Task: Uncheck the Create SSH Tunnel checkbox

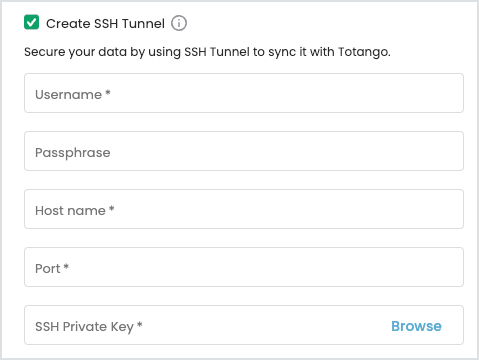Action: 31,22
